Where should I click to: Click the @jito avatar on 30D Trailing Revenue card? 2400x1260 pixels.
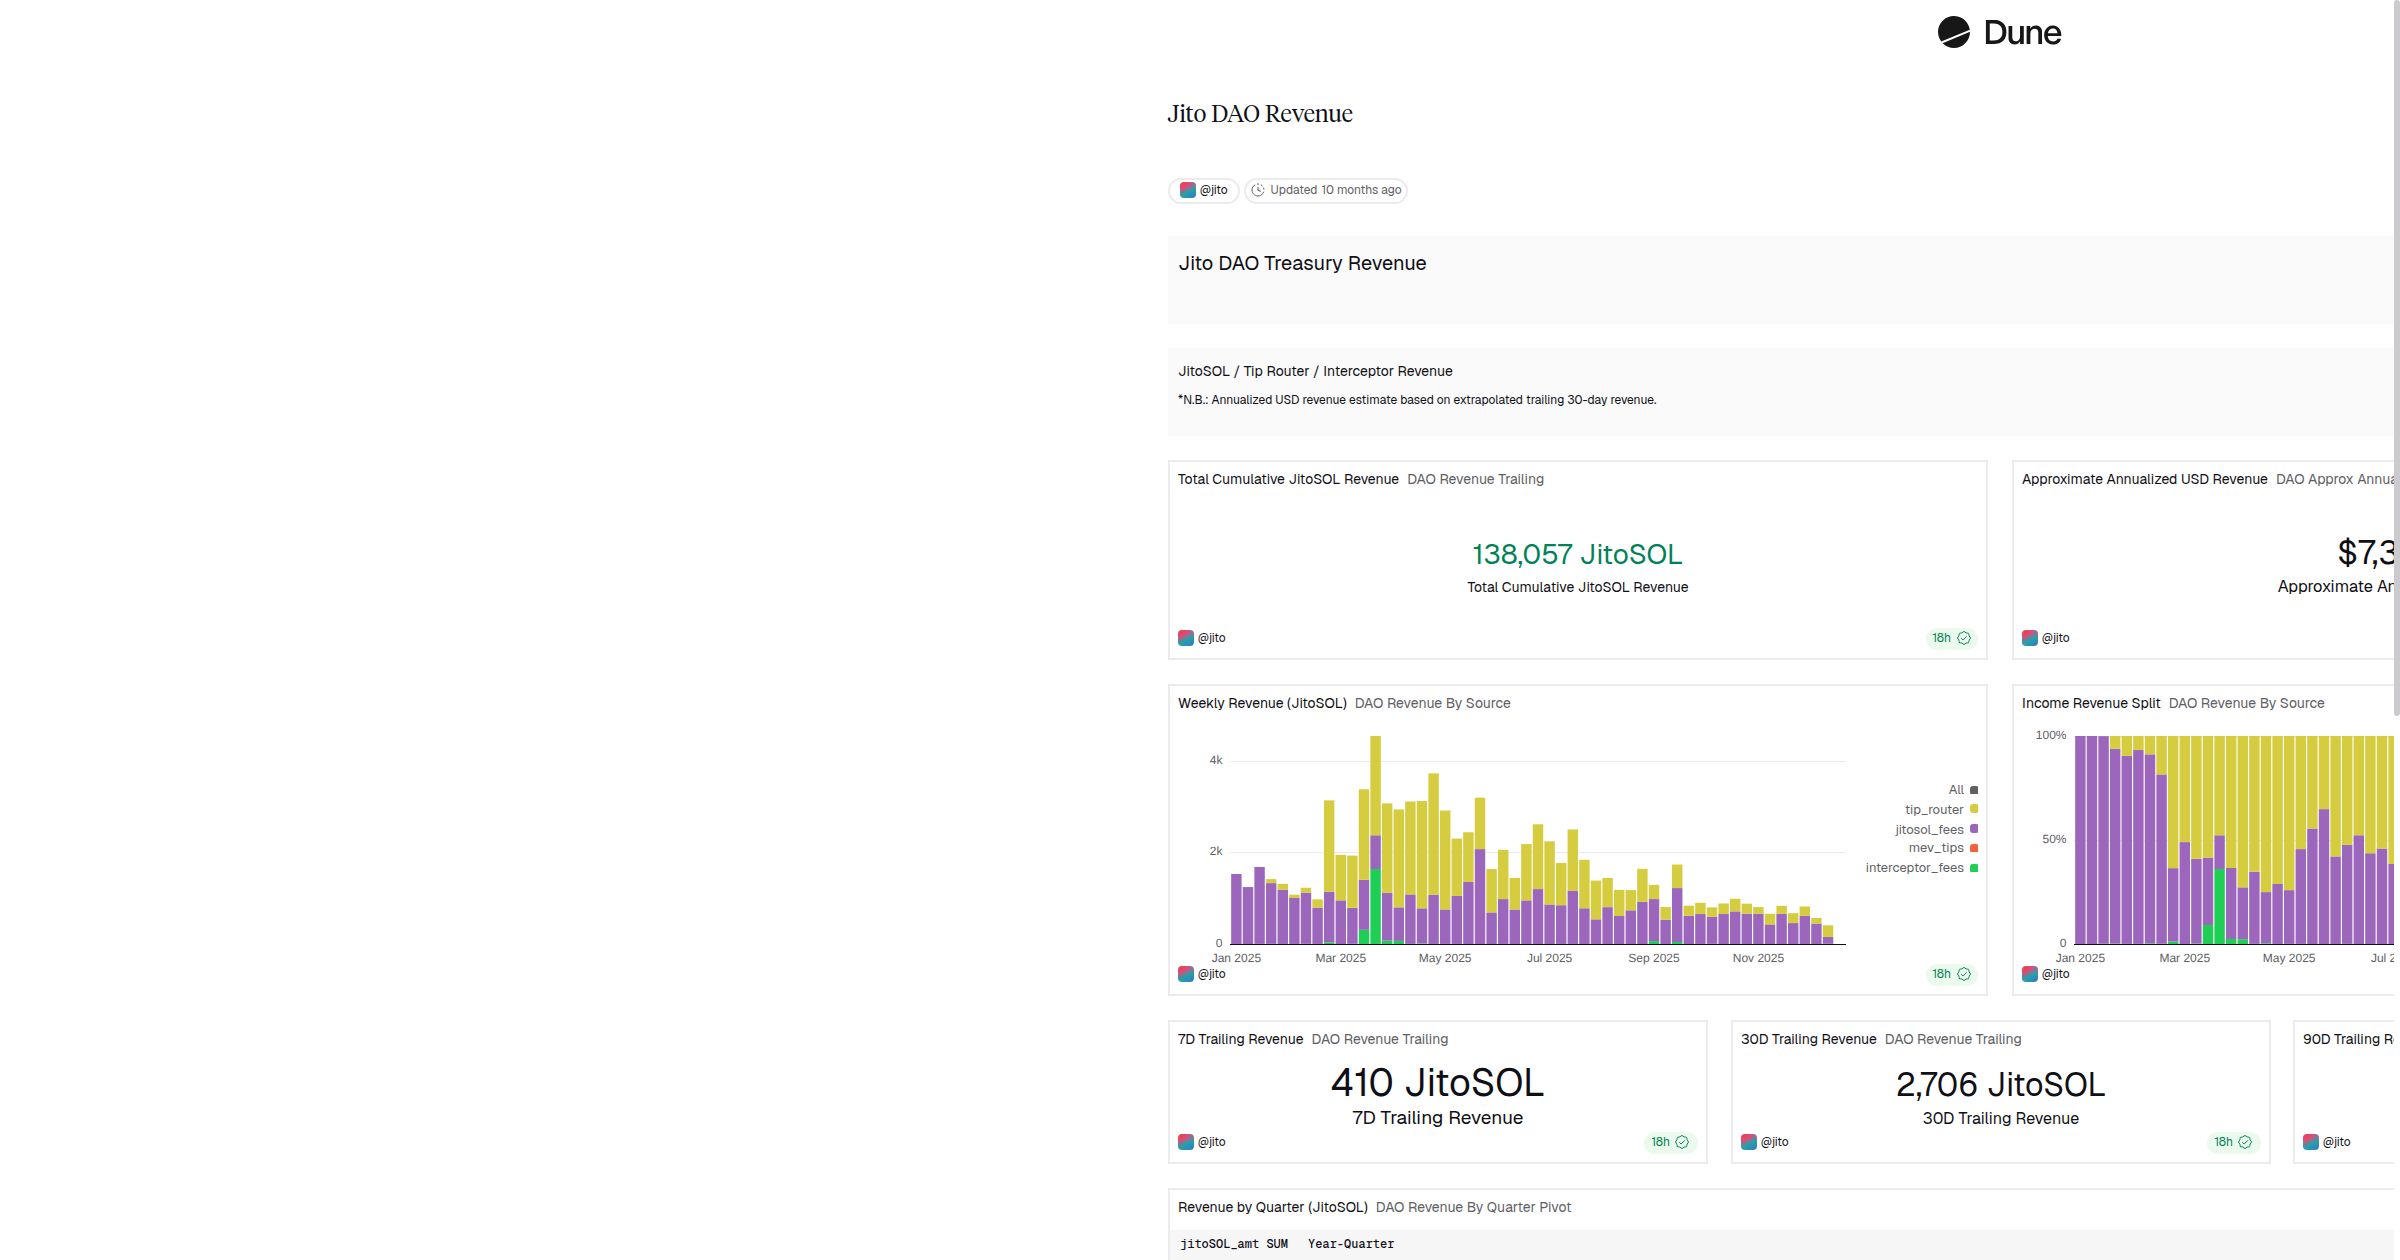tap(1749, 1141)
